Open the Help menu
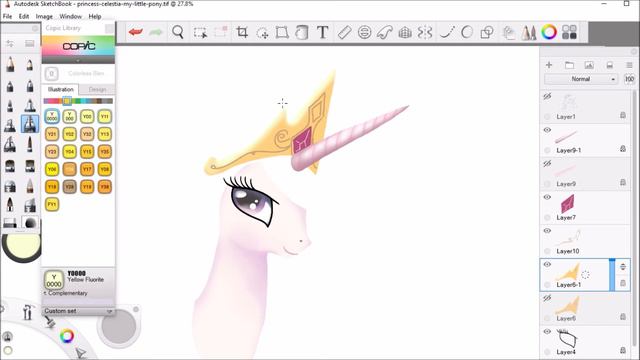The width and height of the screenshot is (640, 360). click(95, 16)
